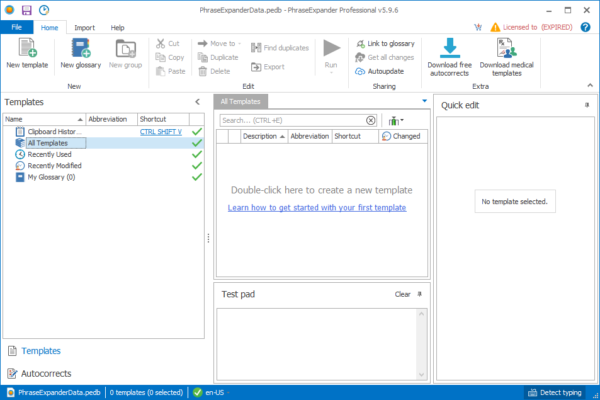Image resolution: width=600 pixels, height=400 pixels.
Task: Toggle checkmark for Recently Modified row
Action: pos(197,166)
